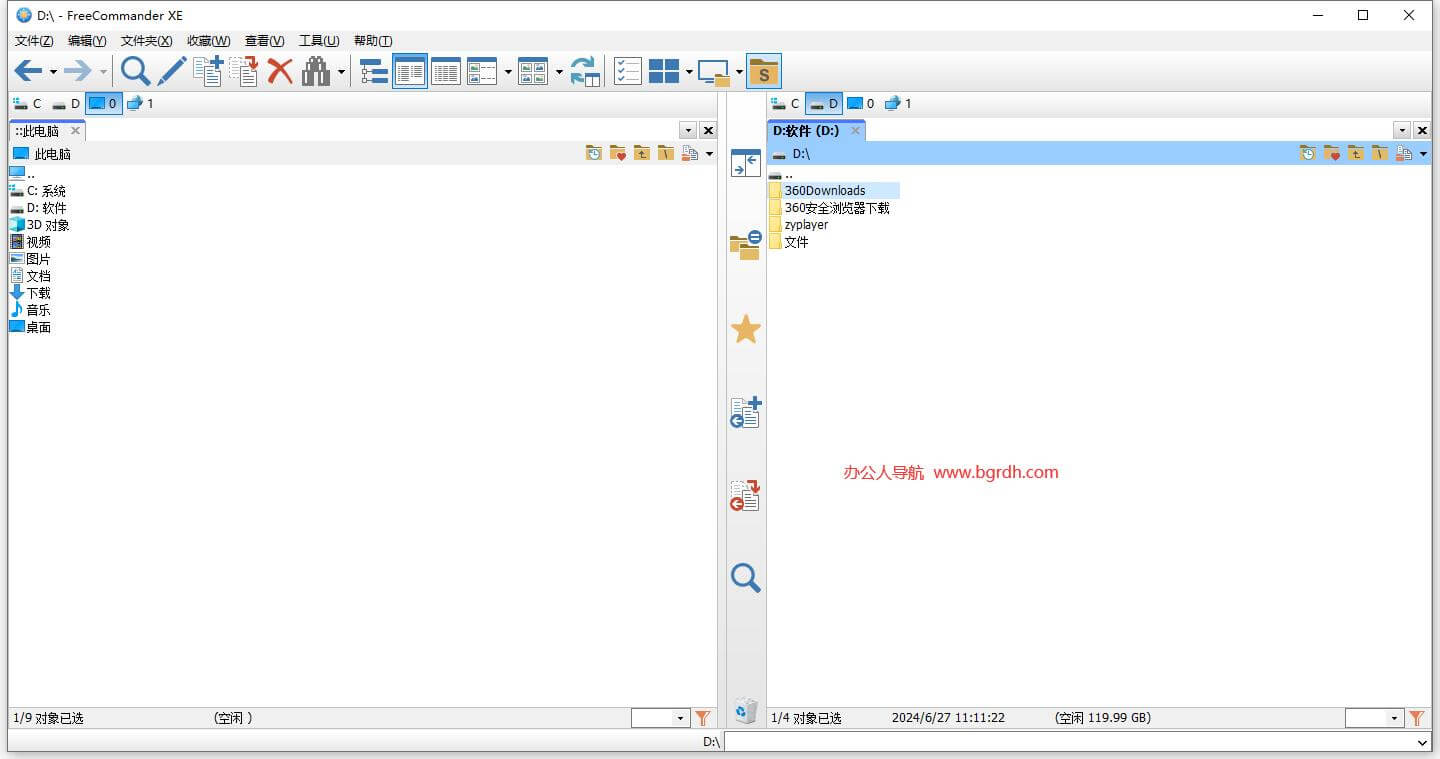
Task: Click the left panel filter input field
Action: [653, 718]
